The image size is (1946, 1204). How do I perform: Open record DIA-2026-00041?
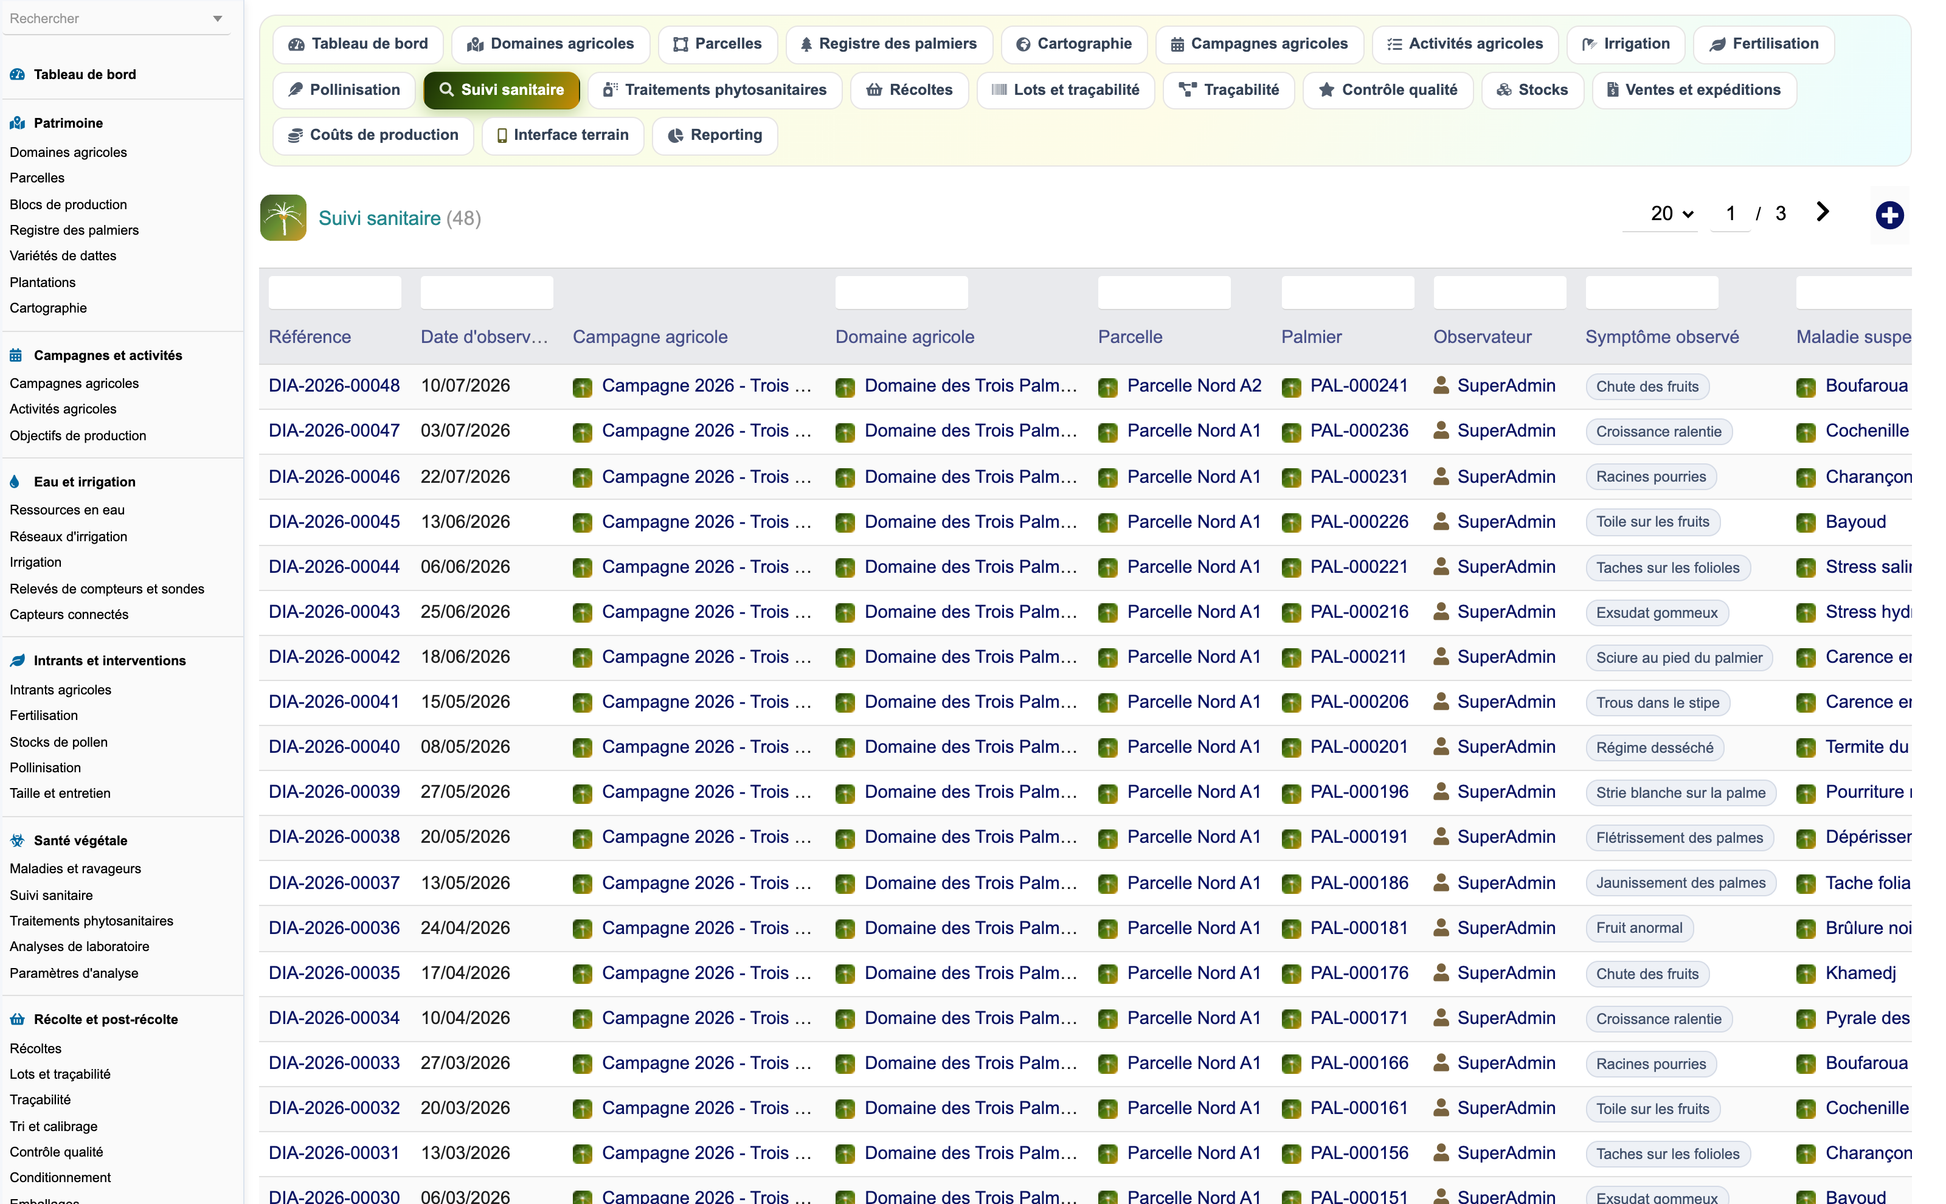point(334,702)
